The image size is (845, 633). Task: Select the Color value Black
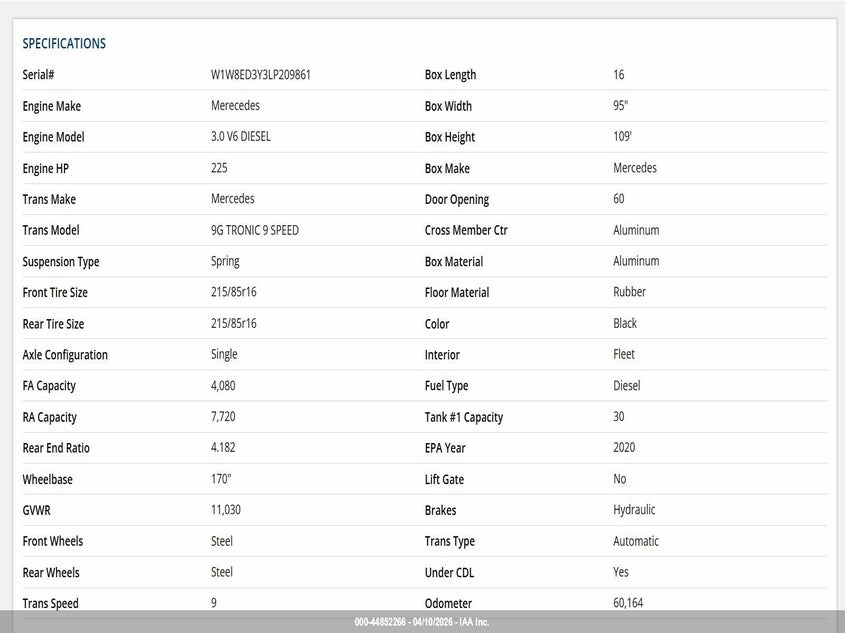pyautogui.click(x=625, y=324)
